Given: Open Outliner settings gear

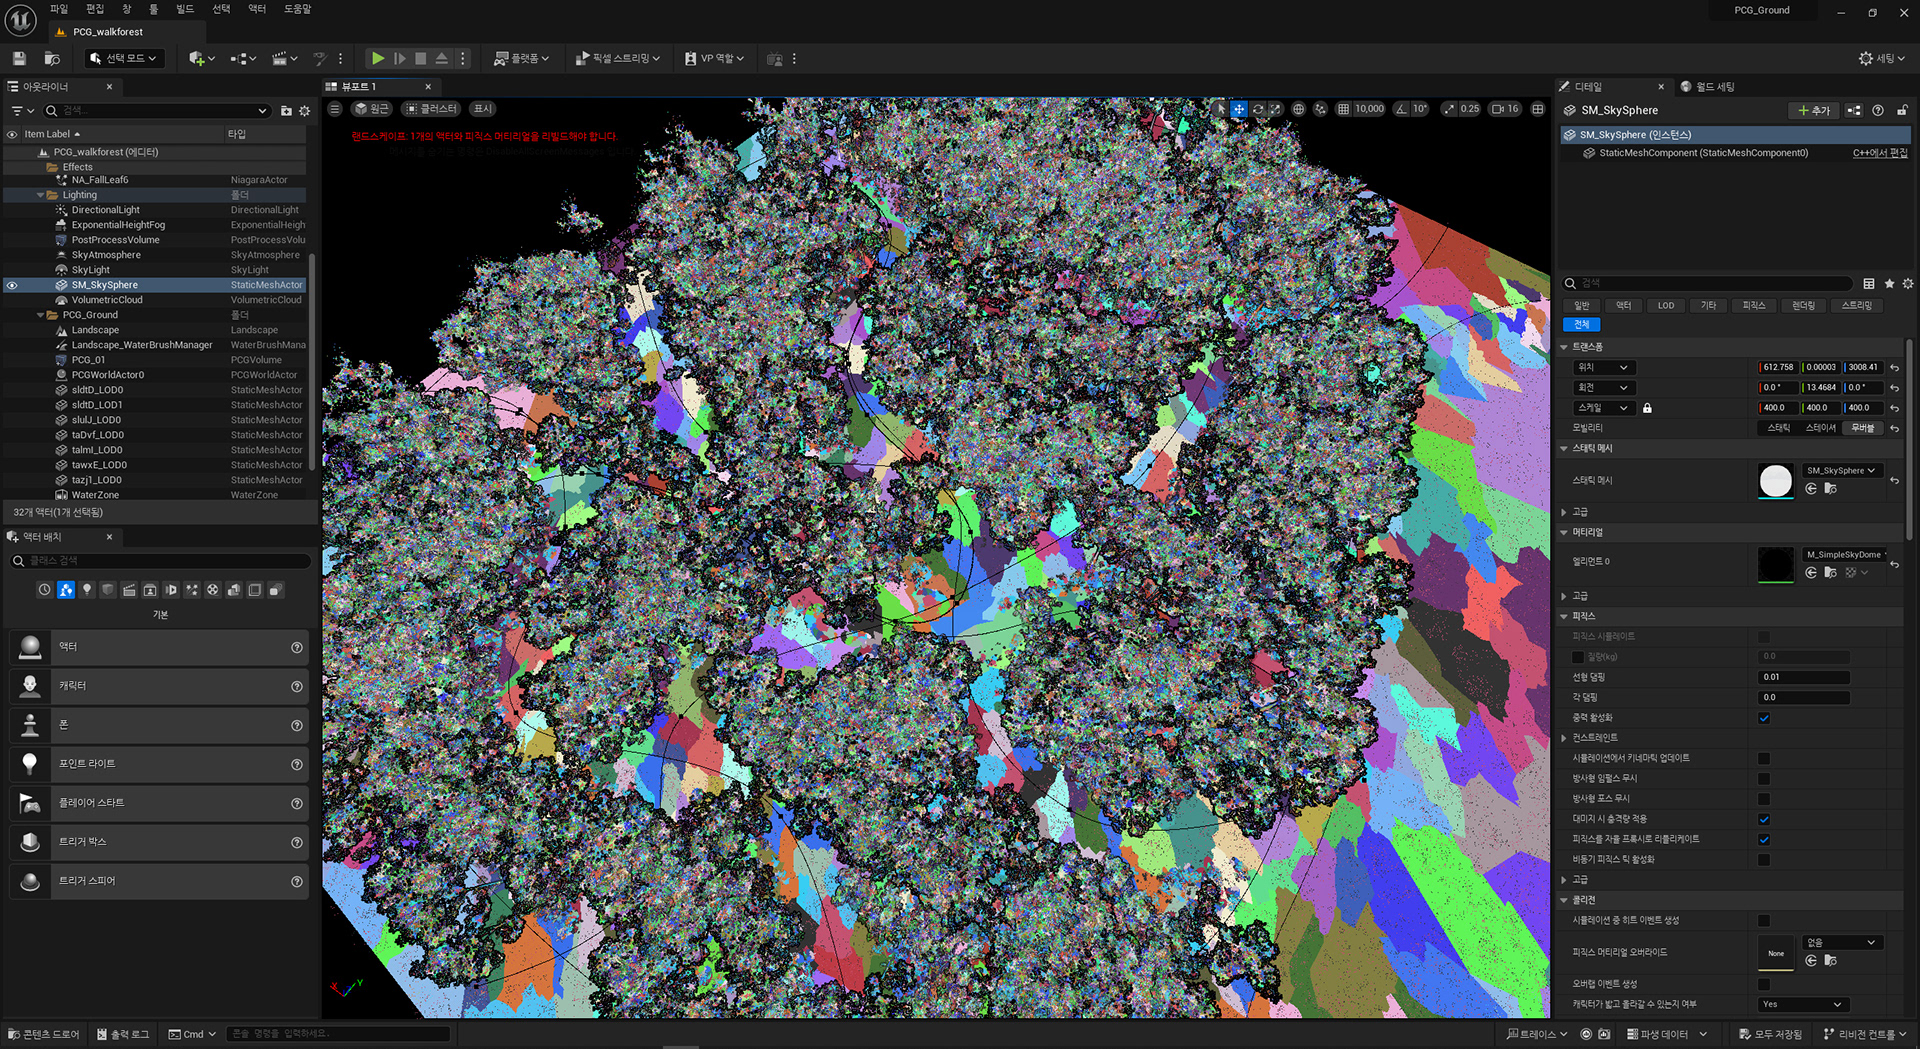Looking at the screenshot, I should (x=305, y=111).
